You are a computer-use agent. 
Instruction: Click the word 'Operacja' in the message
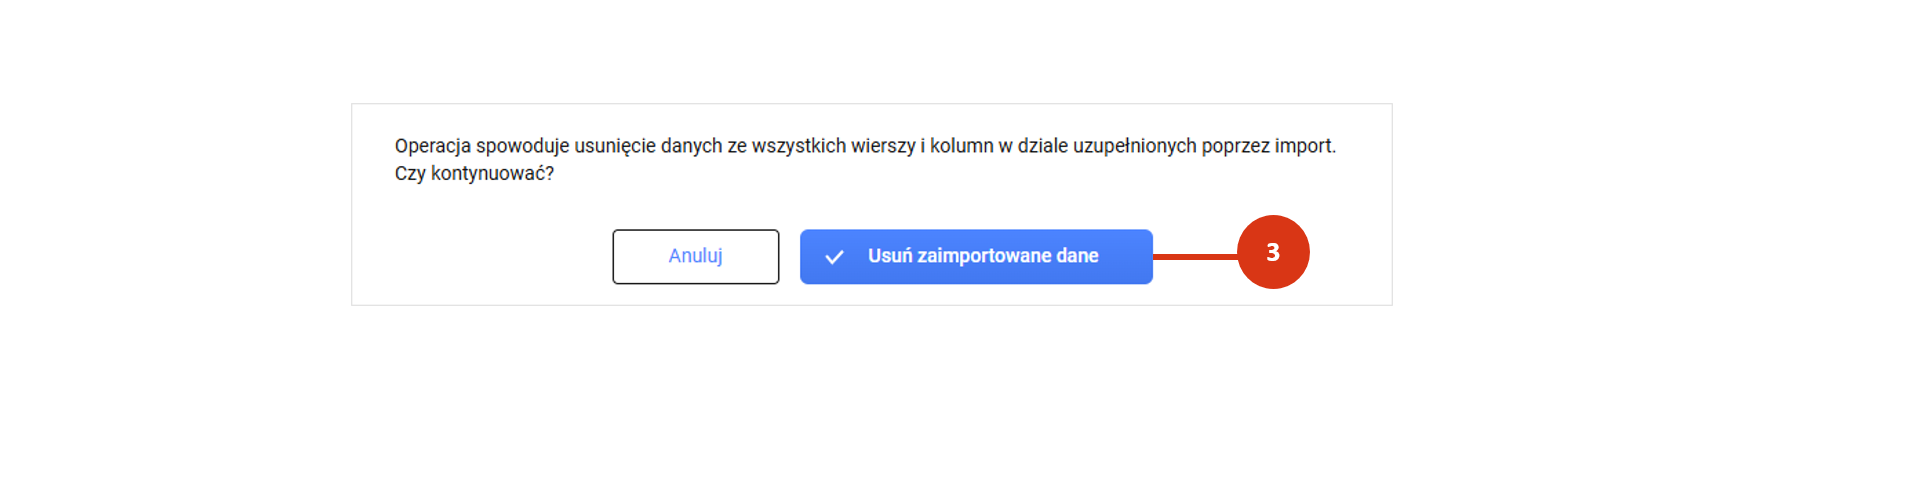point(432,146)
